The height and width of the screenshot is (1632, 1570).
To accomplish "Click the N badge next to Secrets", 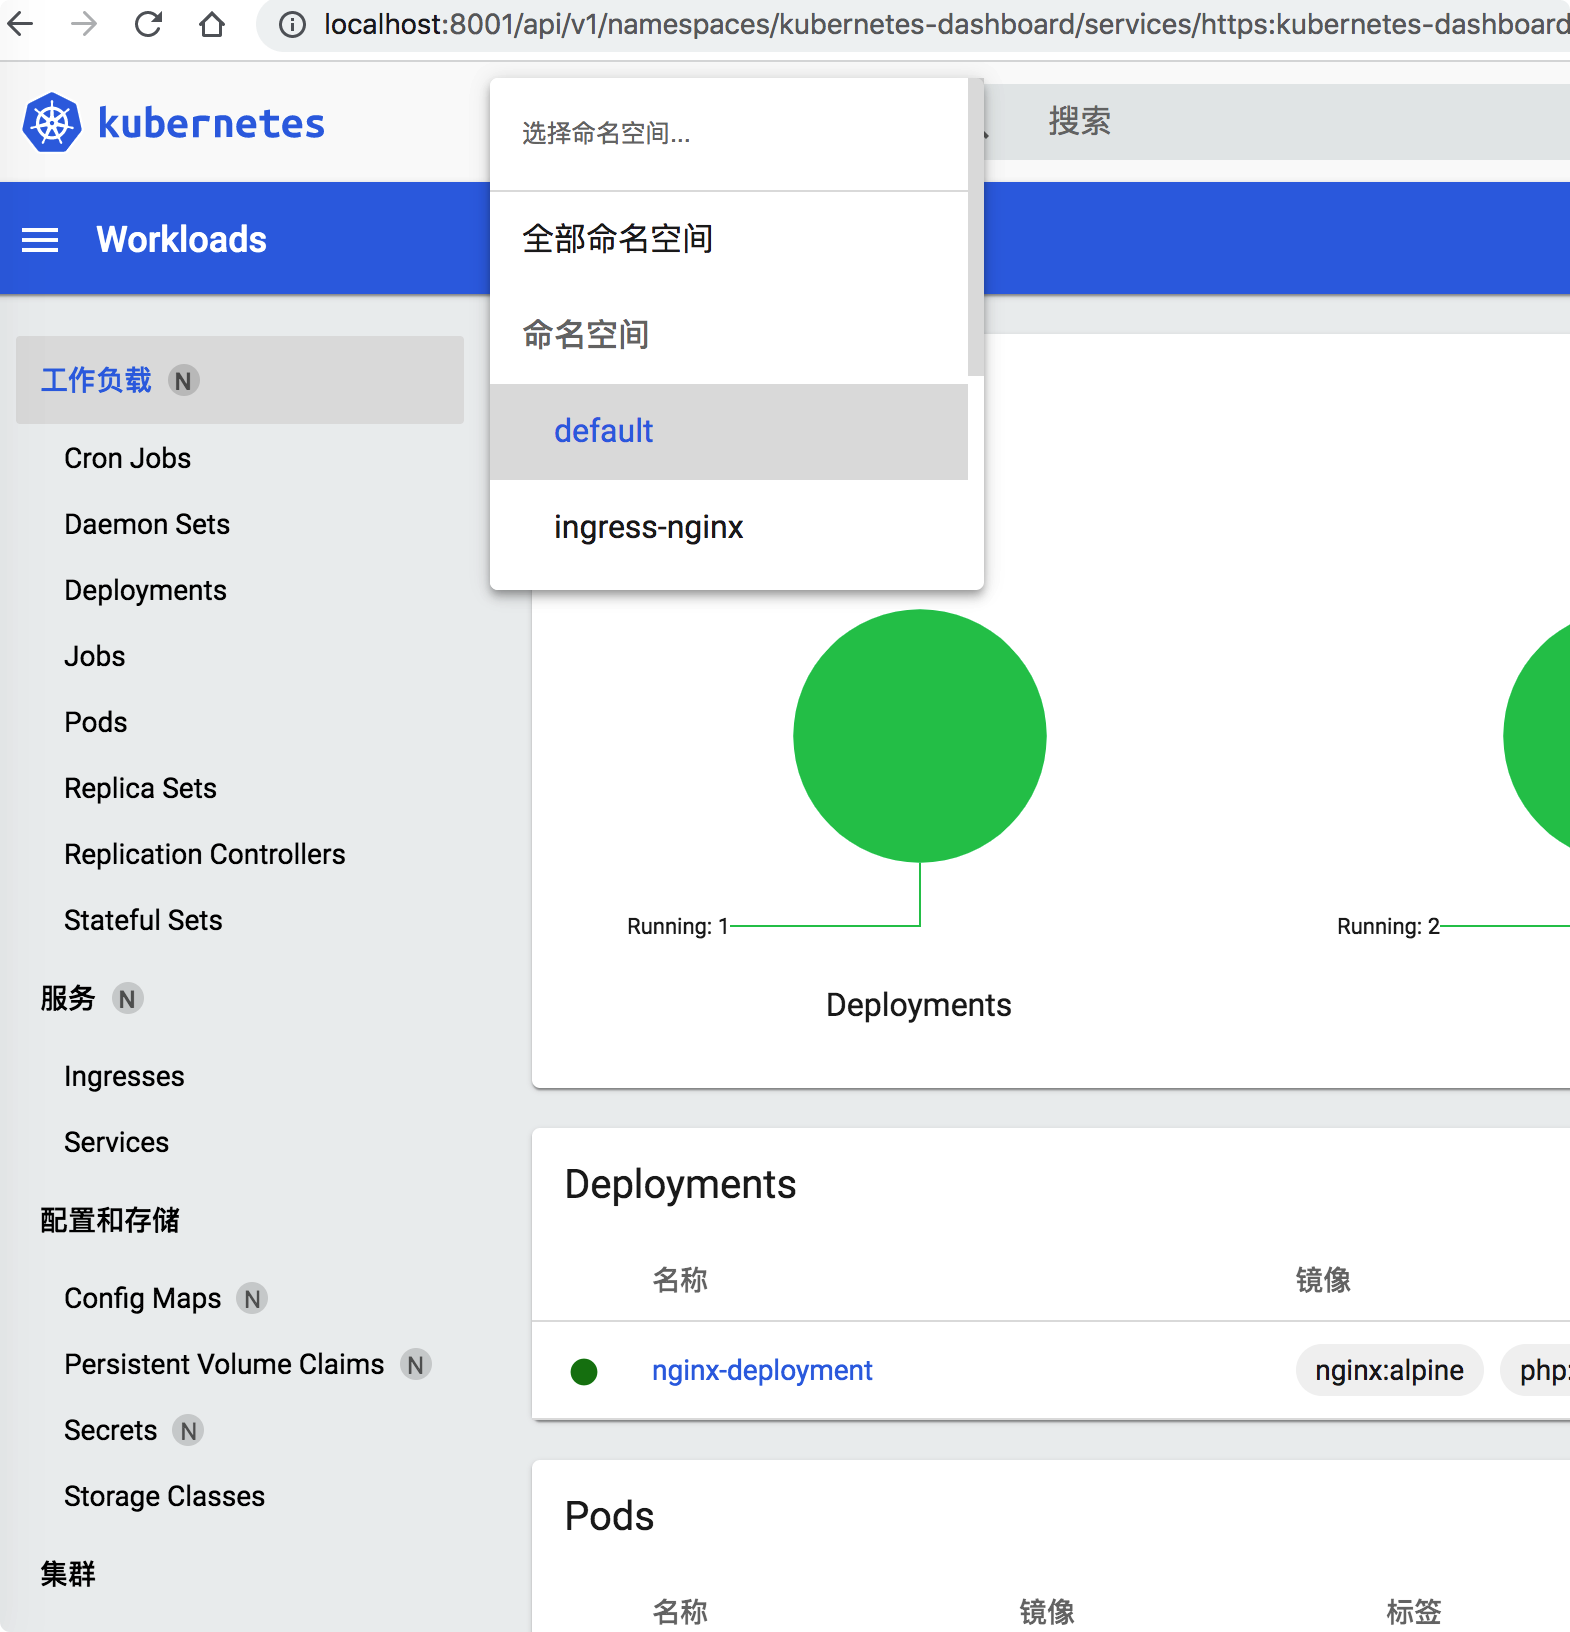I will (188, 1431).
